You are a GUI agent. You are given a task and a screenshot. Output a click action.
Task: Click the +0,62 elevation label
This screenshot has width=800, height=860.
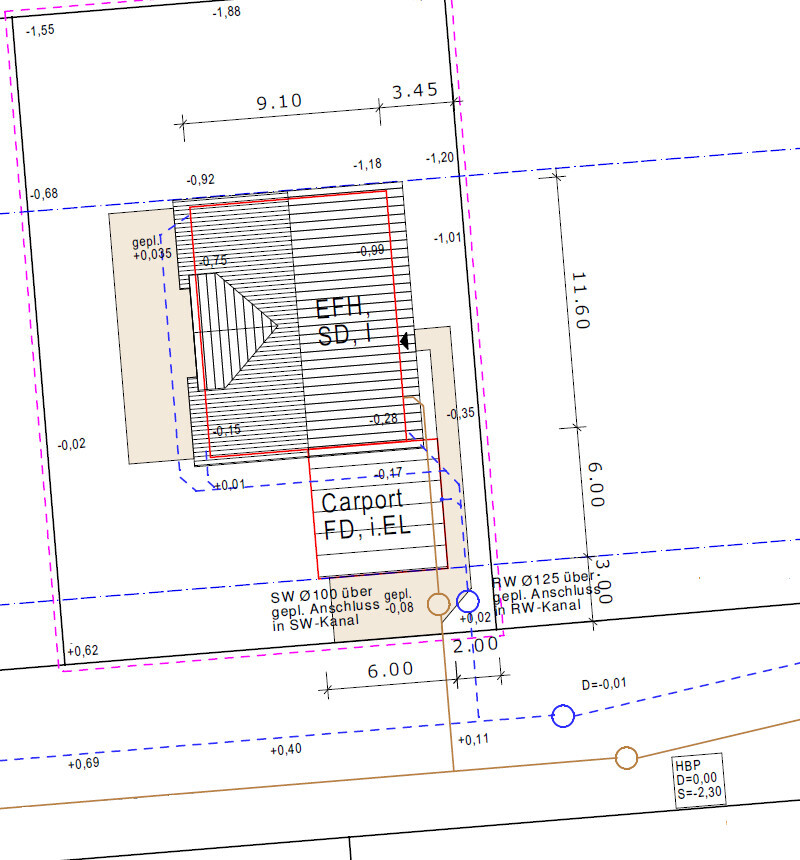click(x=83, y=651)
